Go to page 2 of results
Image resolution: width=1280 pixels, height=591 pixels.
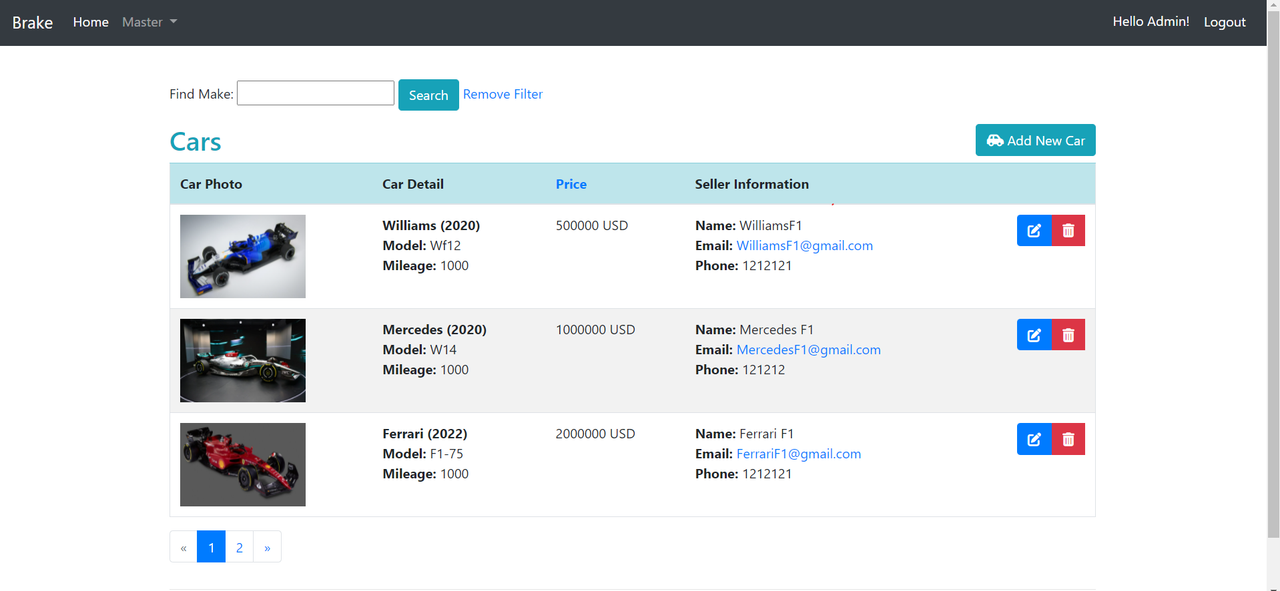coord(239,547)
